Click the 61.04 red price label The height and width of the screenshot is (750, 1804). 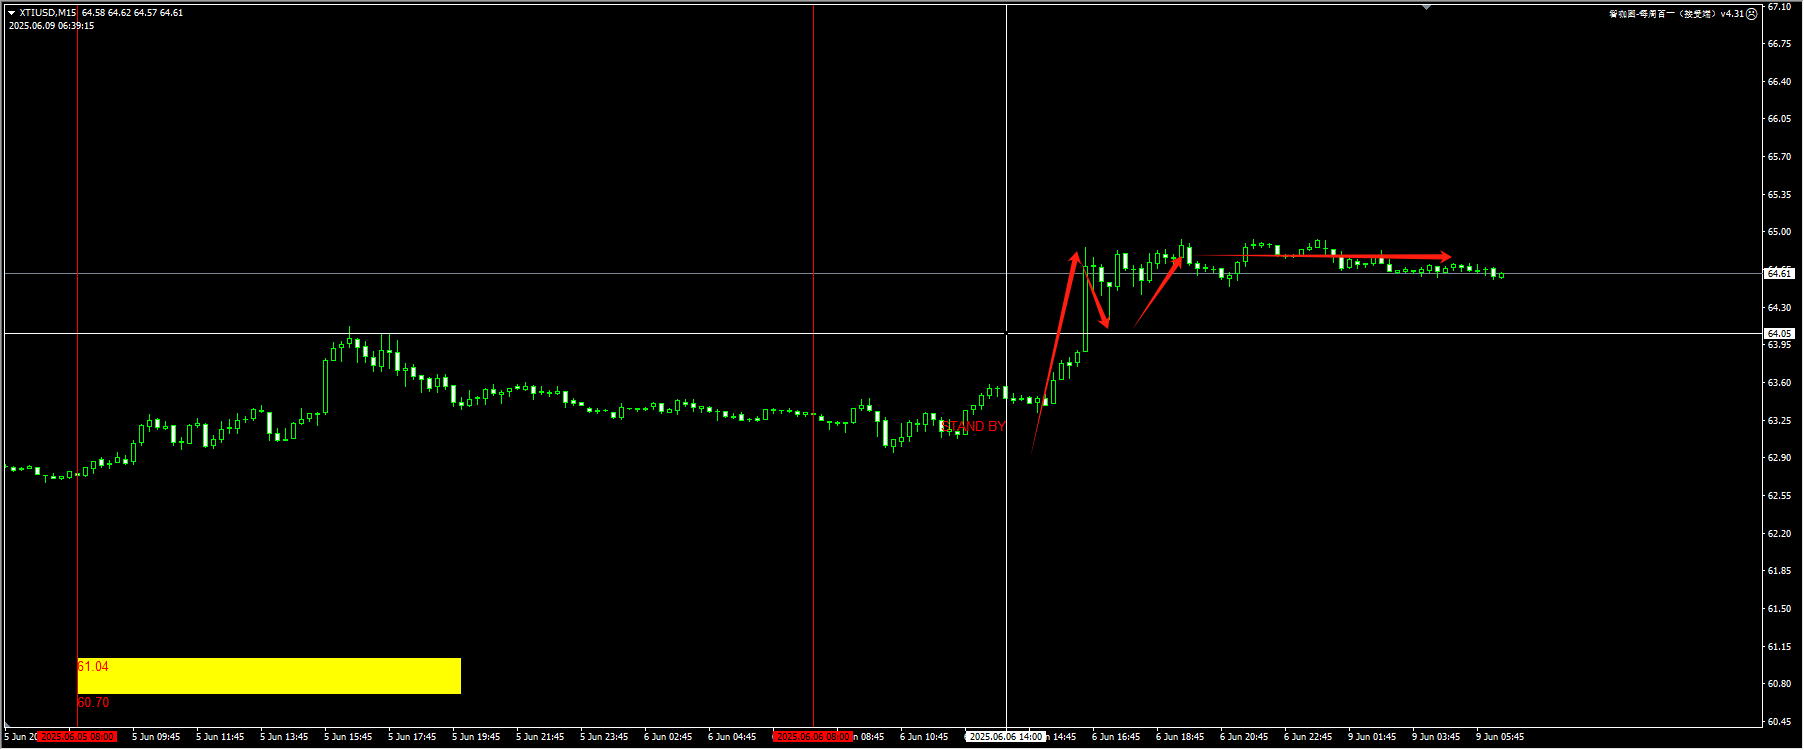pos(93,667)
